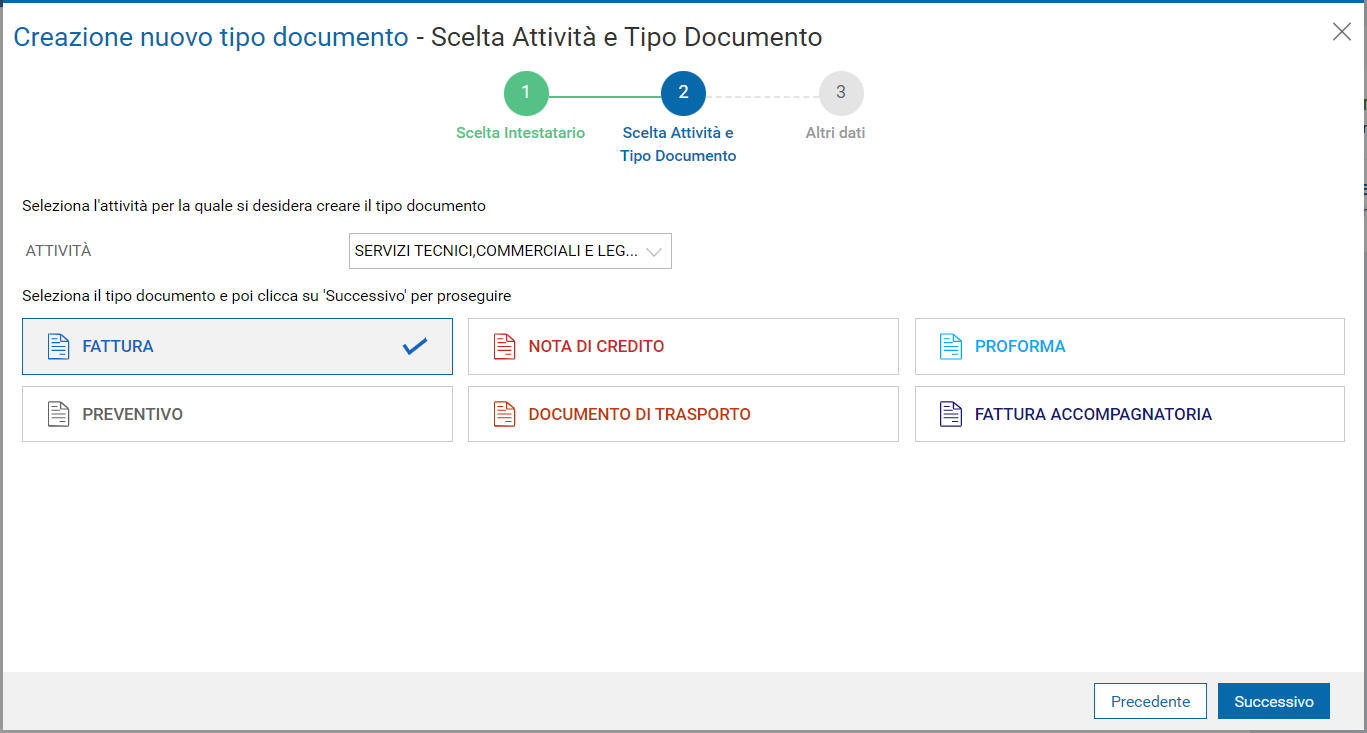Choose FATTURA ACCOMPAGNATORIA option
1367x733 pixels.
1129,414
